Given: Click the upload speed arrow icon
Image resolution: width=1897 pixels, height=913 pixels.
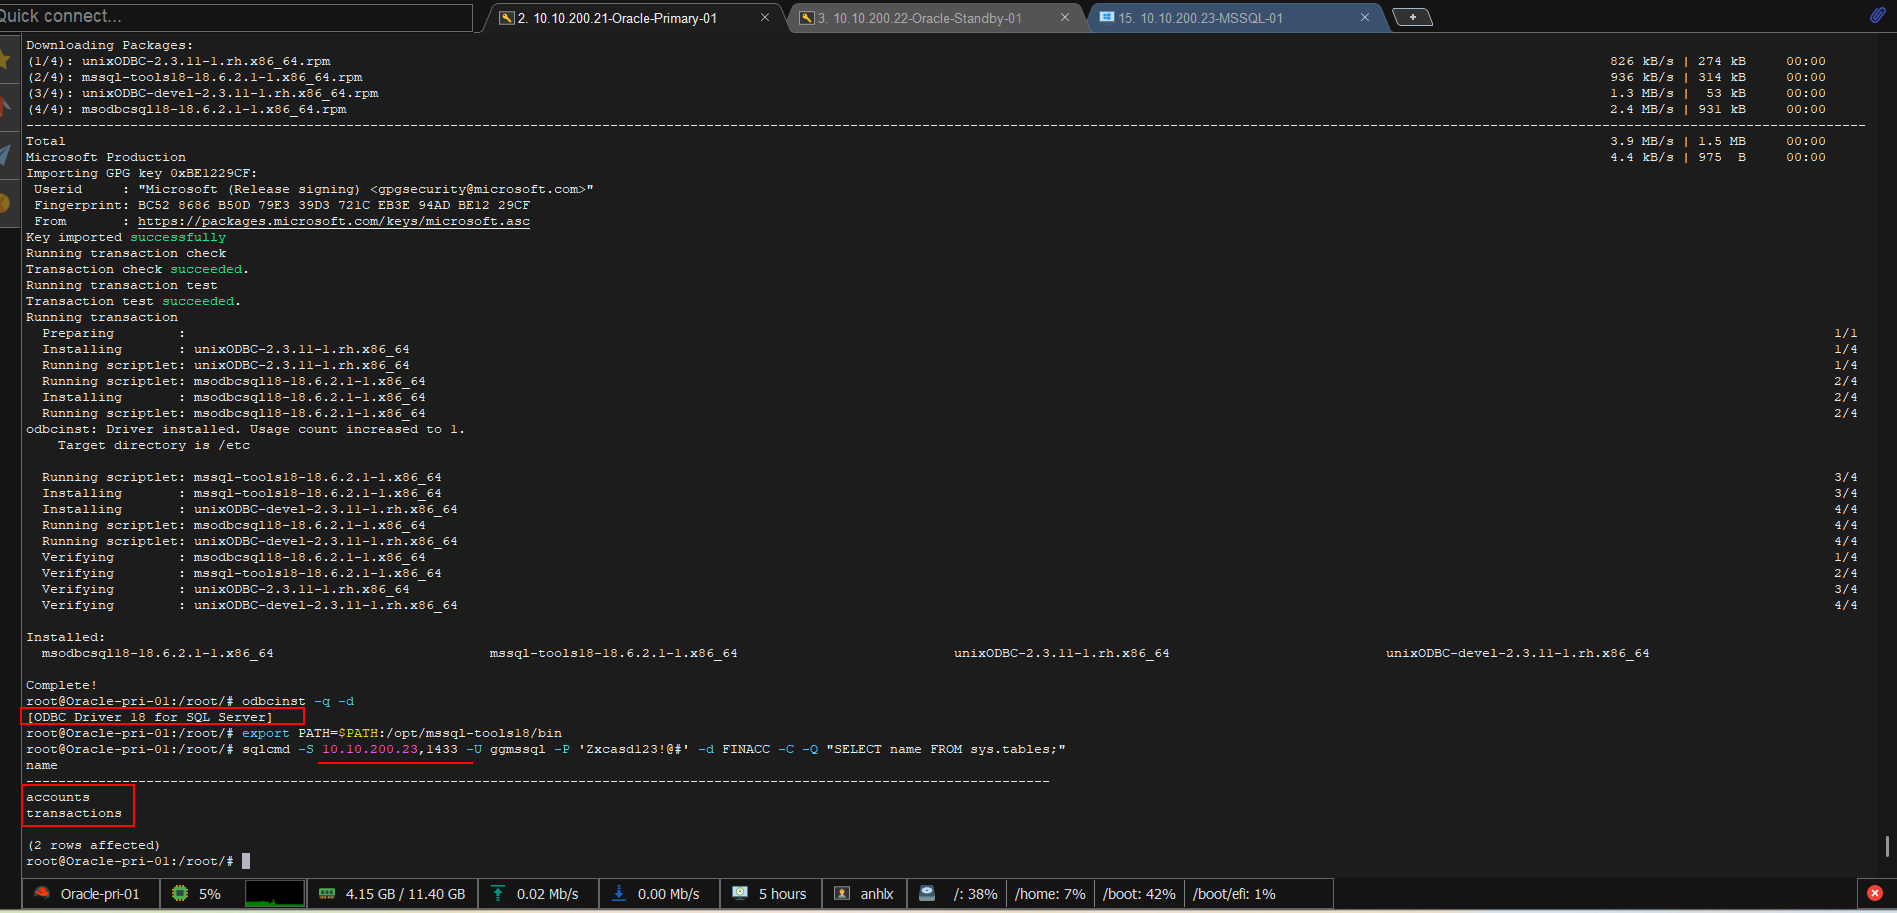Looking at the screenshot, I should 498,894.
